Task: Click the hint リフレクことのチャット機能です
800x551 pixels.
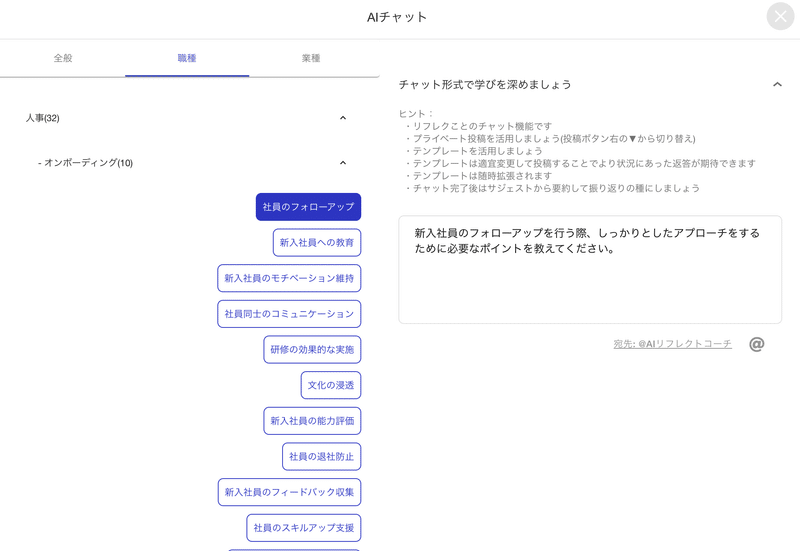Action: tap(482, 126)
